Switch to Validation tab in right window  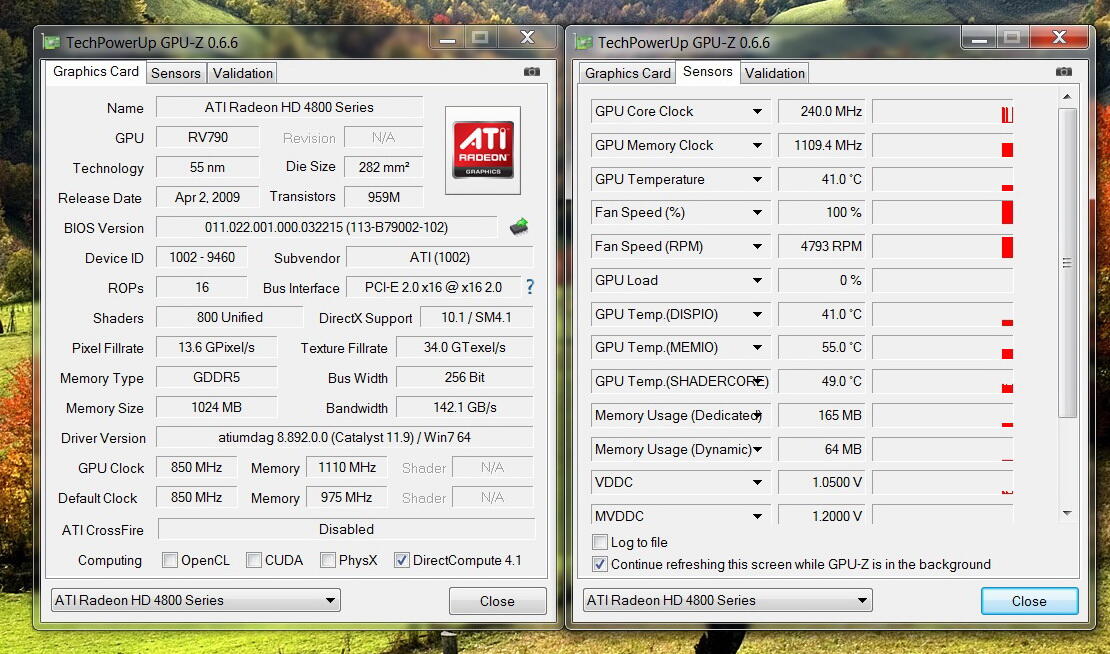pos(774,73)
